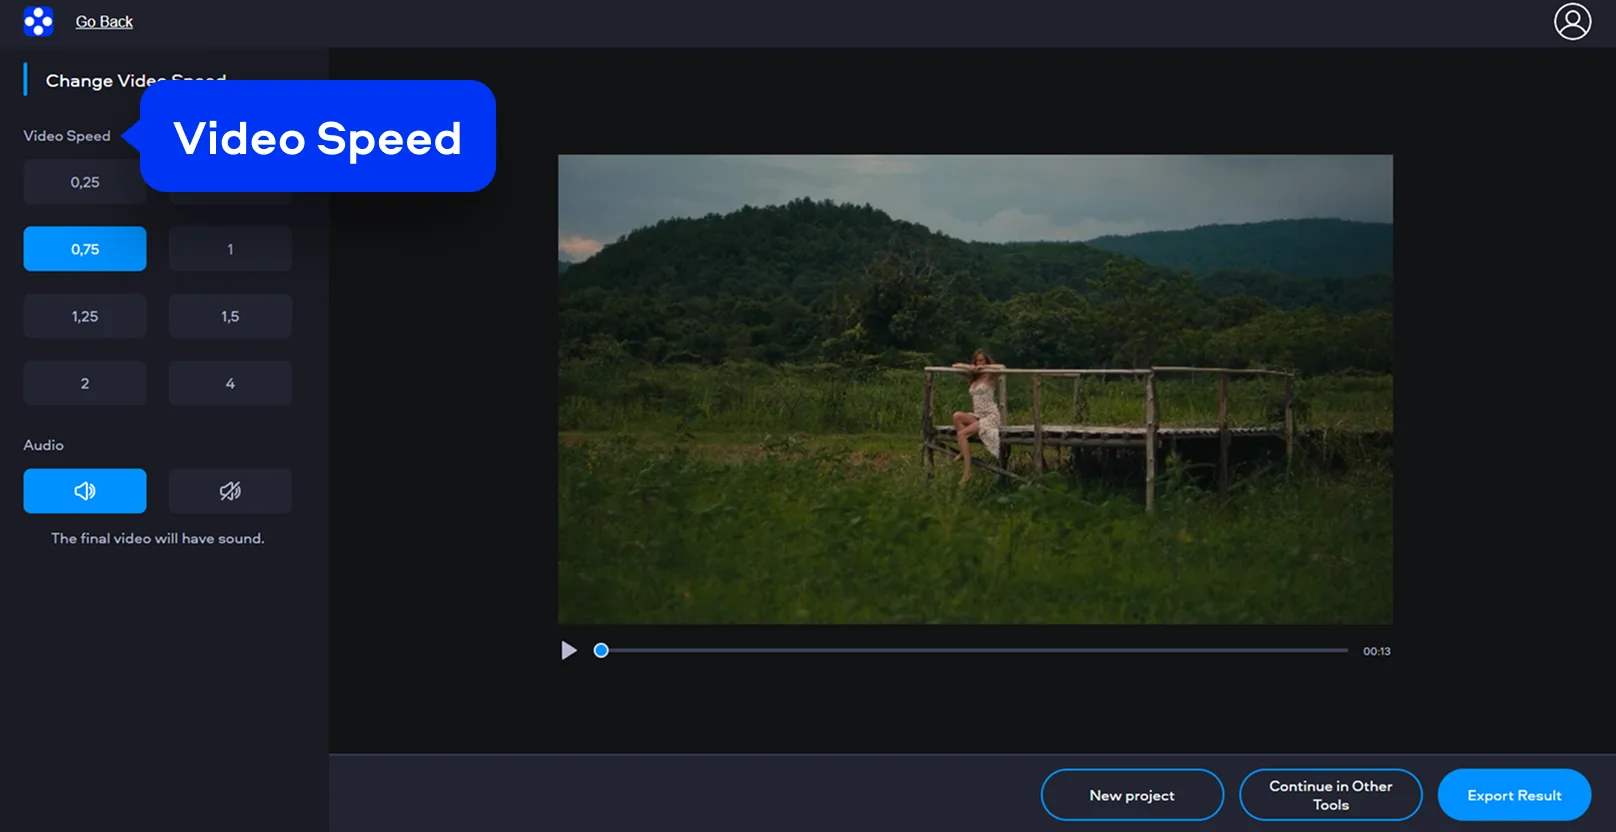This screenshot has width=1616, height=832.
Task: Select the 0,75 video speed
Action: click(85, 249)
